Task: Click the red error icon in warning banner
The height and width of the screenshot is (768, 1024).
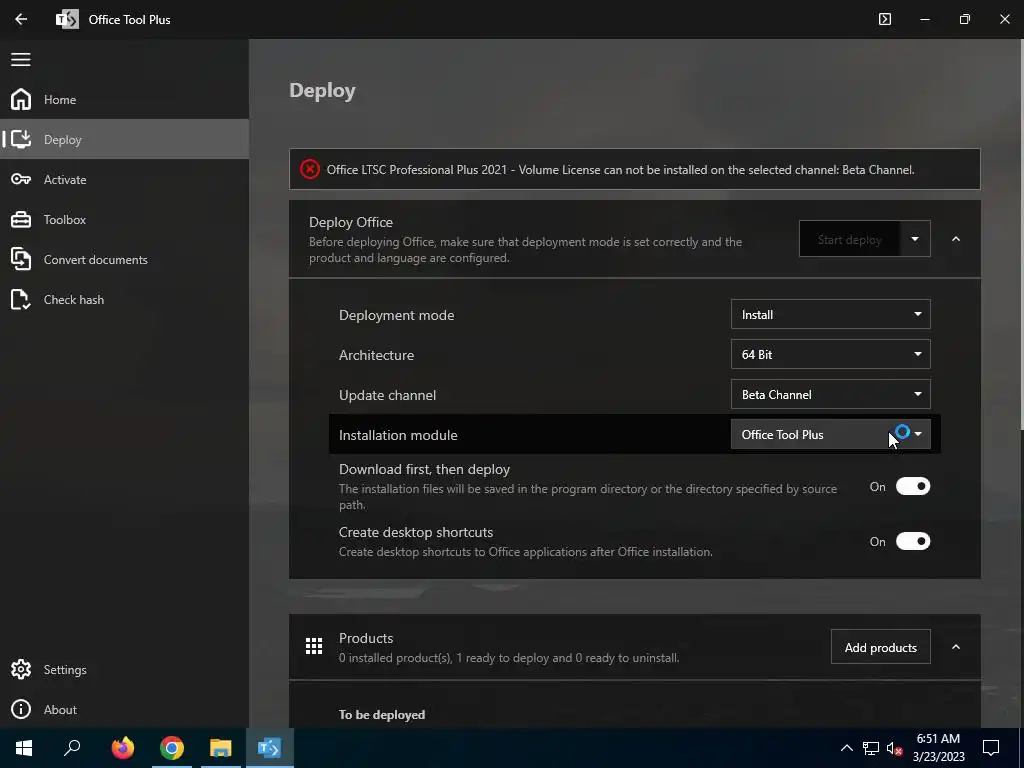Action: click(310, 169)
